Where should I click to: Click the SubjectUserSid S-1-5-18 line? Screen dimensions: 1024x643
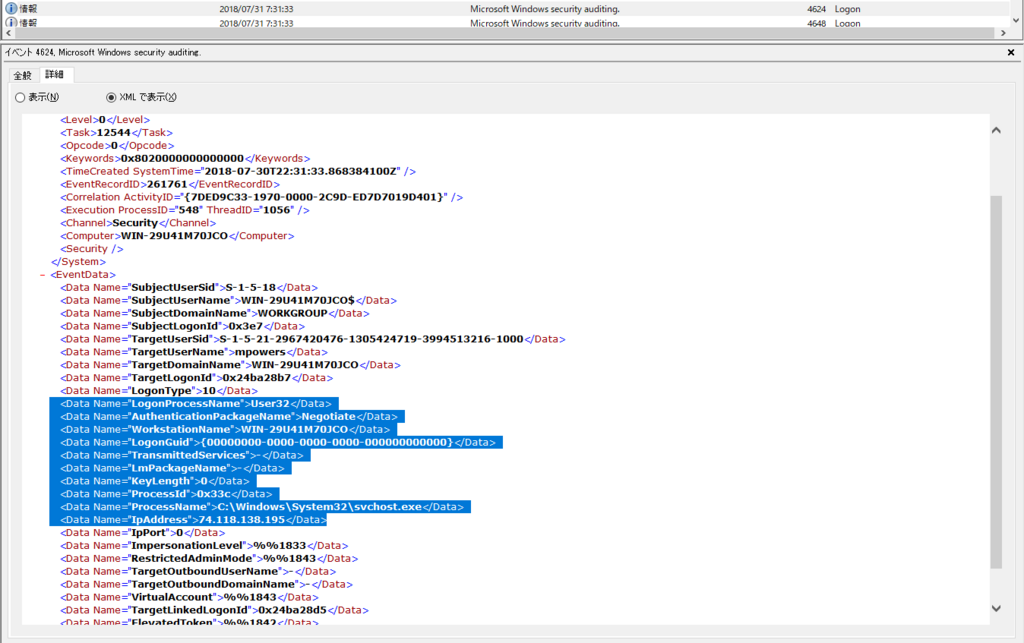189,288
